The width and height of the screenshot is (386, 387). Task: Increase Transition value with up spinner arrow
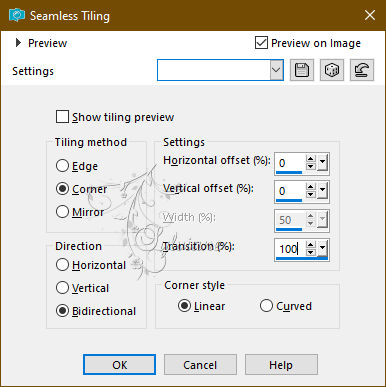311,245
